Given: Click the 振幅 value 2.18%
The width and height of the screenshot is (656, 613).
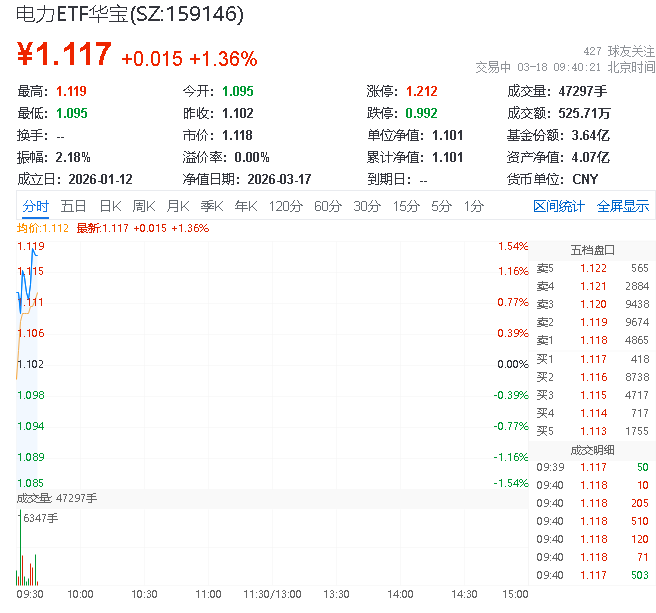Looking at the screenshot, I should [x=73, y=158].
